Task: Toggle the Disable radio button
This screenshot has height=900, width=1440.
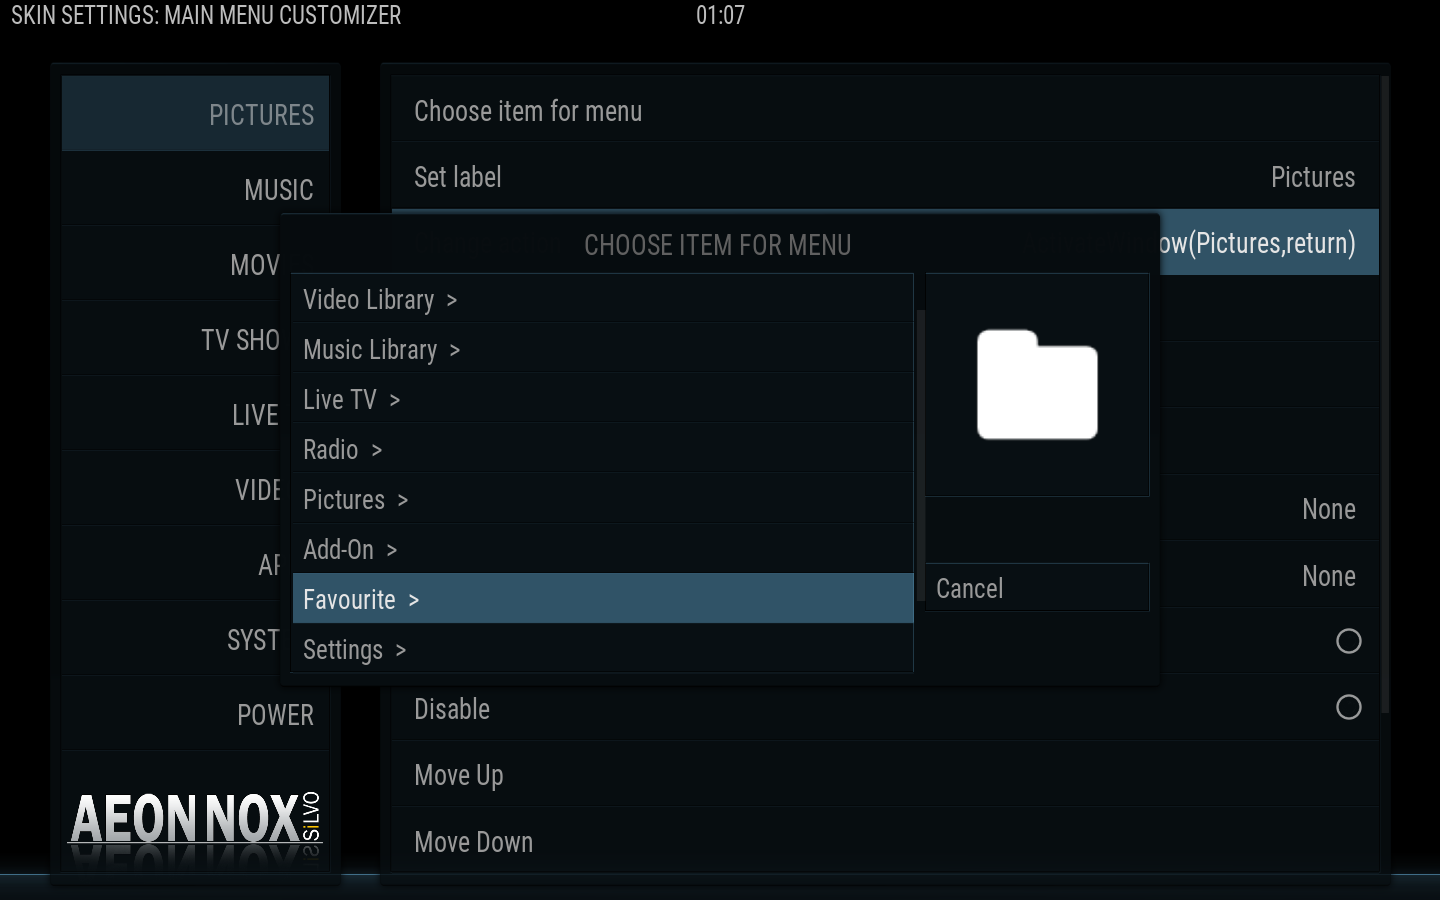Action: [1348, 708]
